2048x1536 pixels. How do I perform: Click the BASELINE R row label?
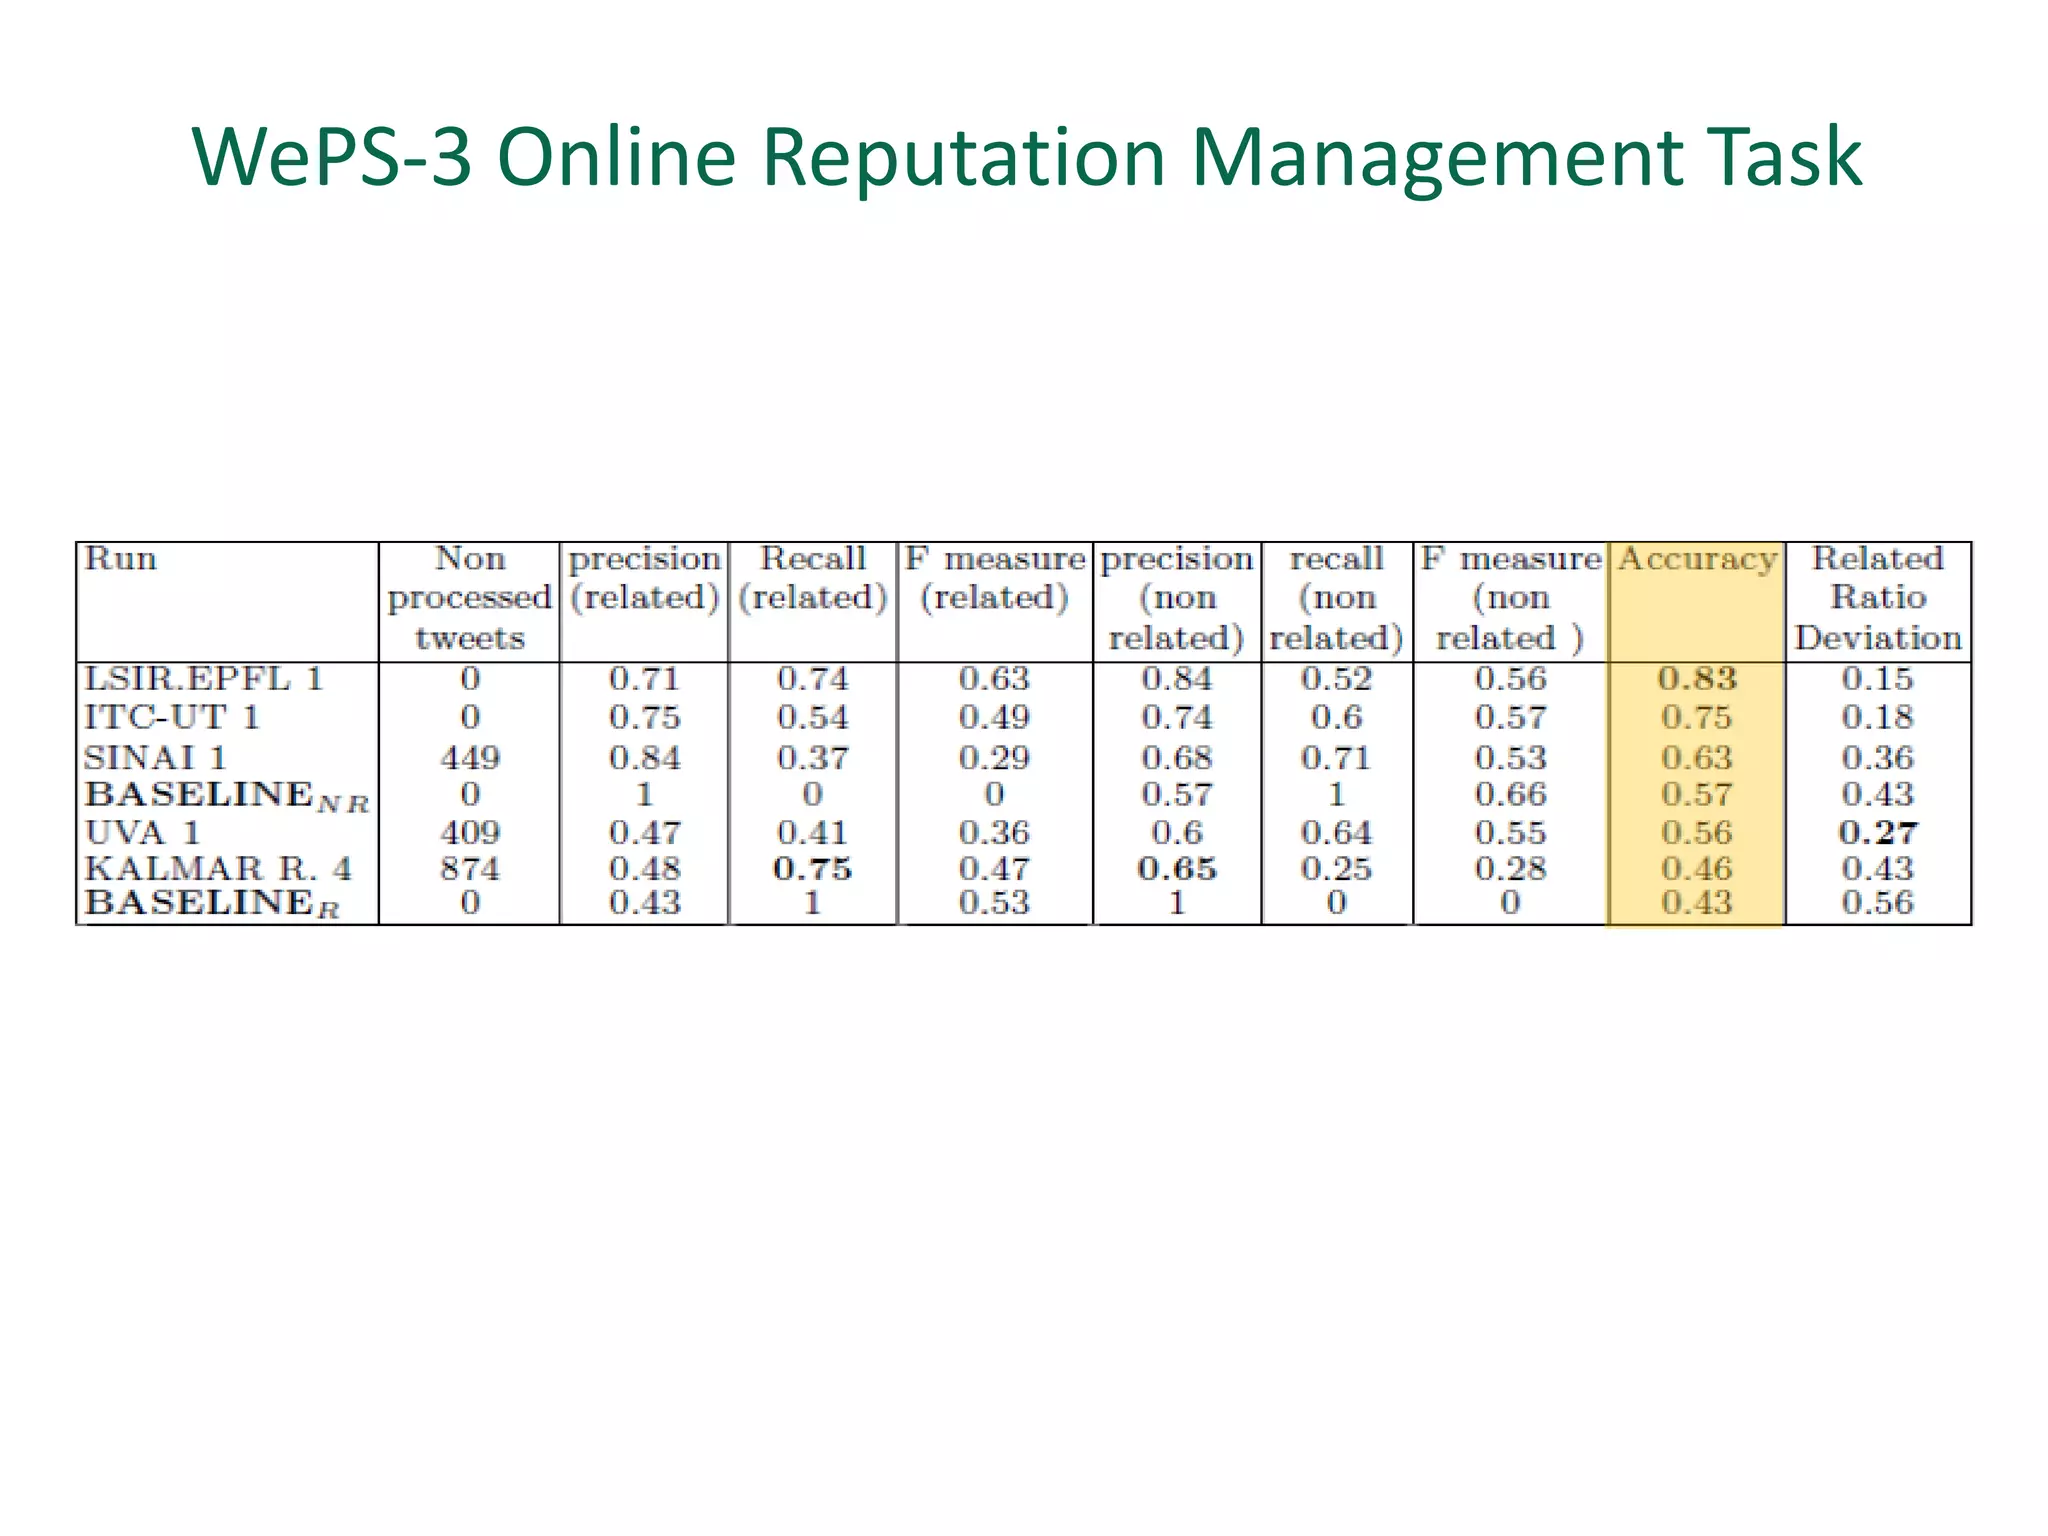[x=213, y=904]
